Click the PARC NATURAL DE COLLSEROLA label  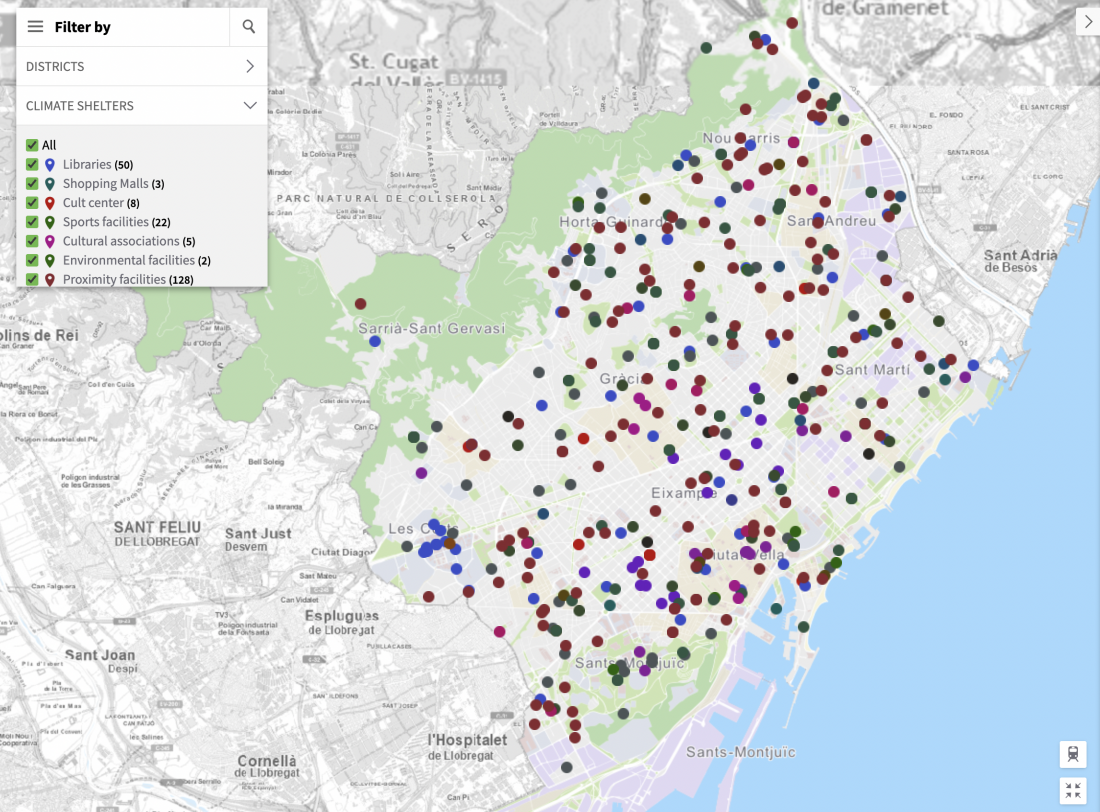387,199
